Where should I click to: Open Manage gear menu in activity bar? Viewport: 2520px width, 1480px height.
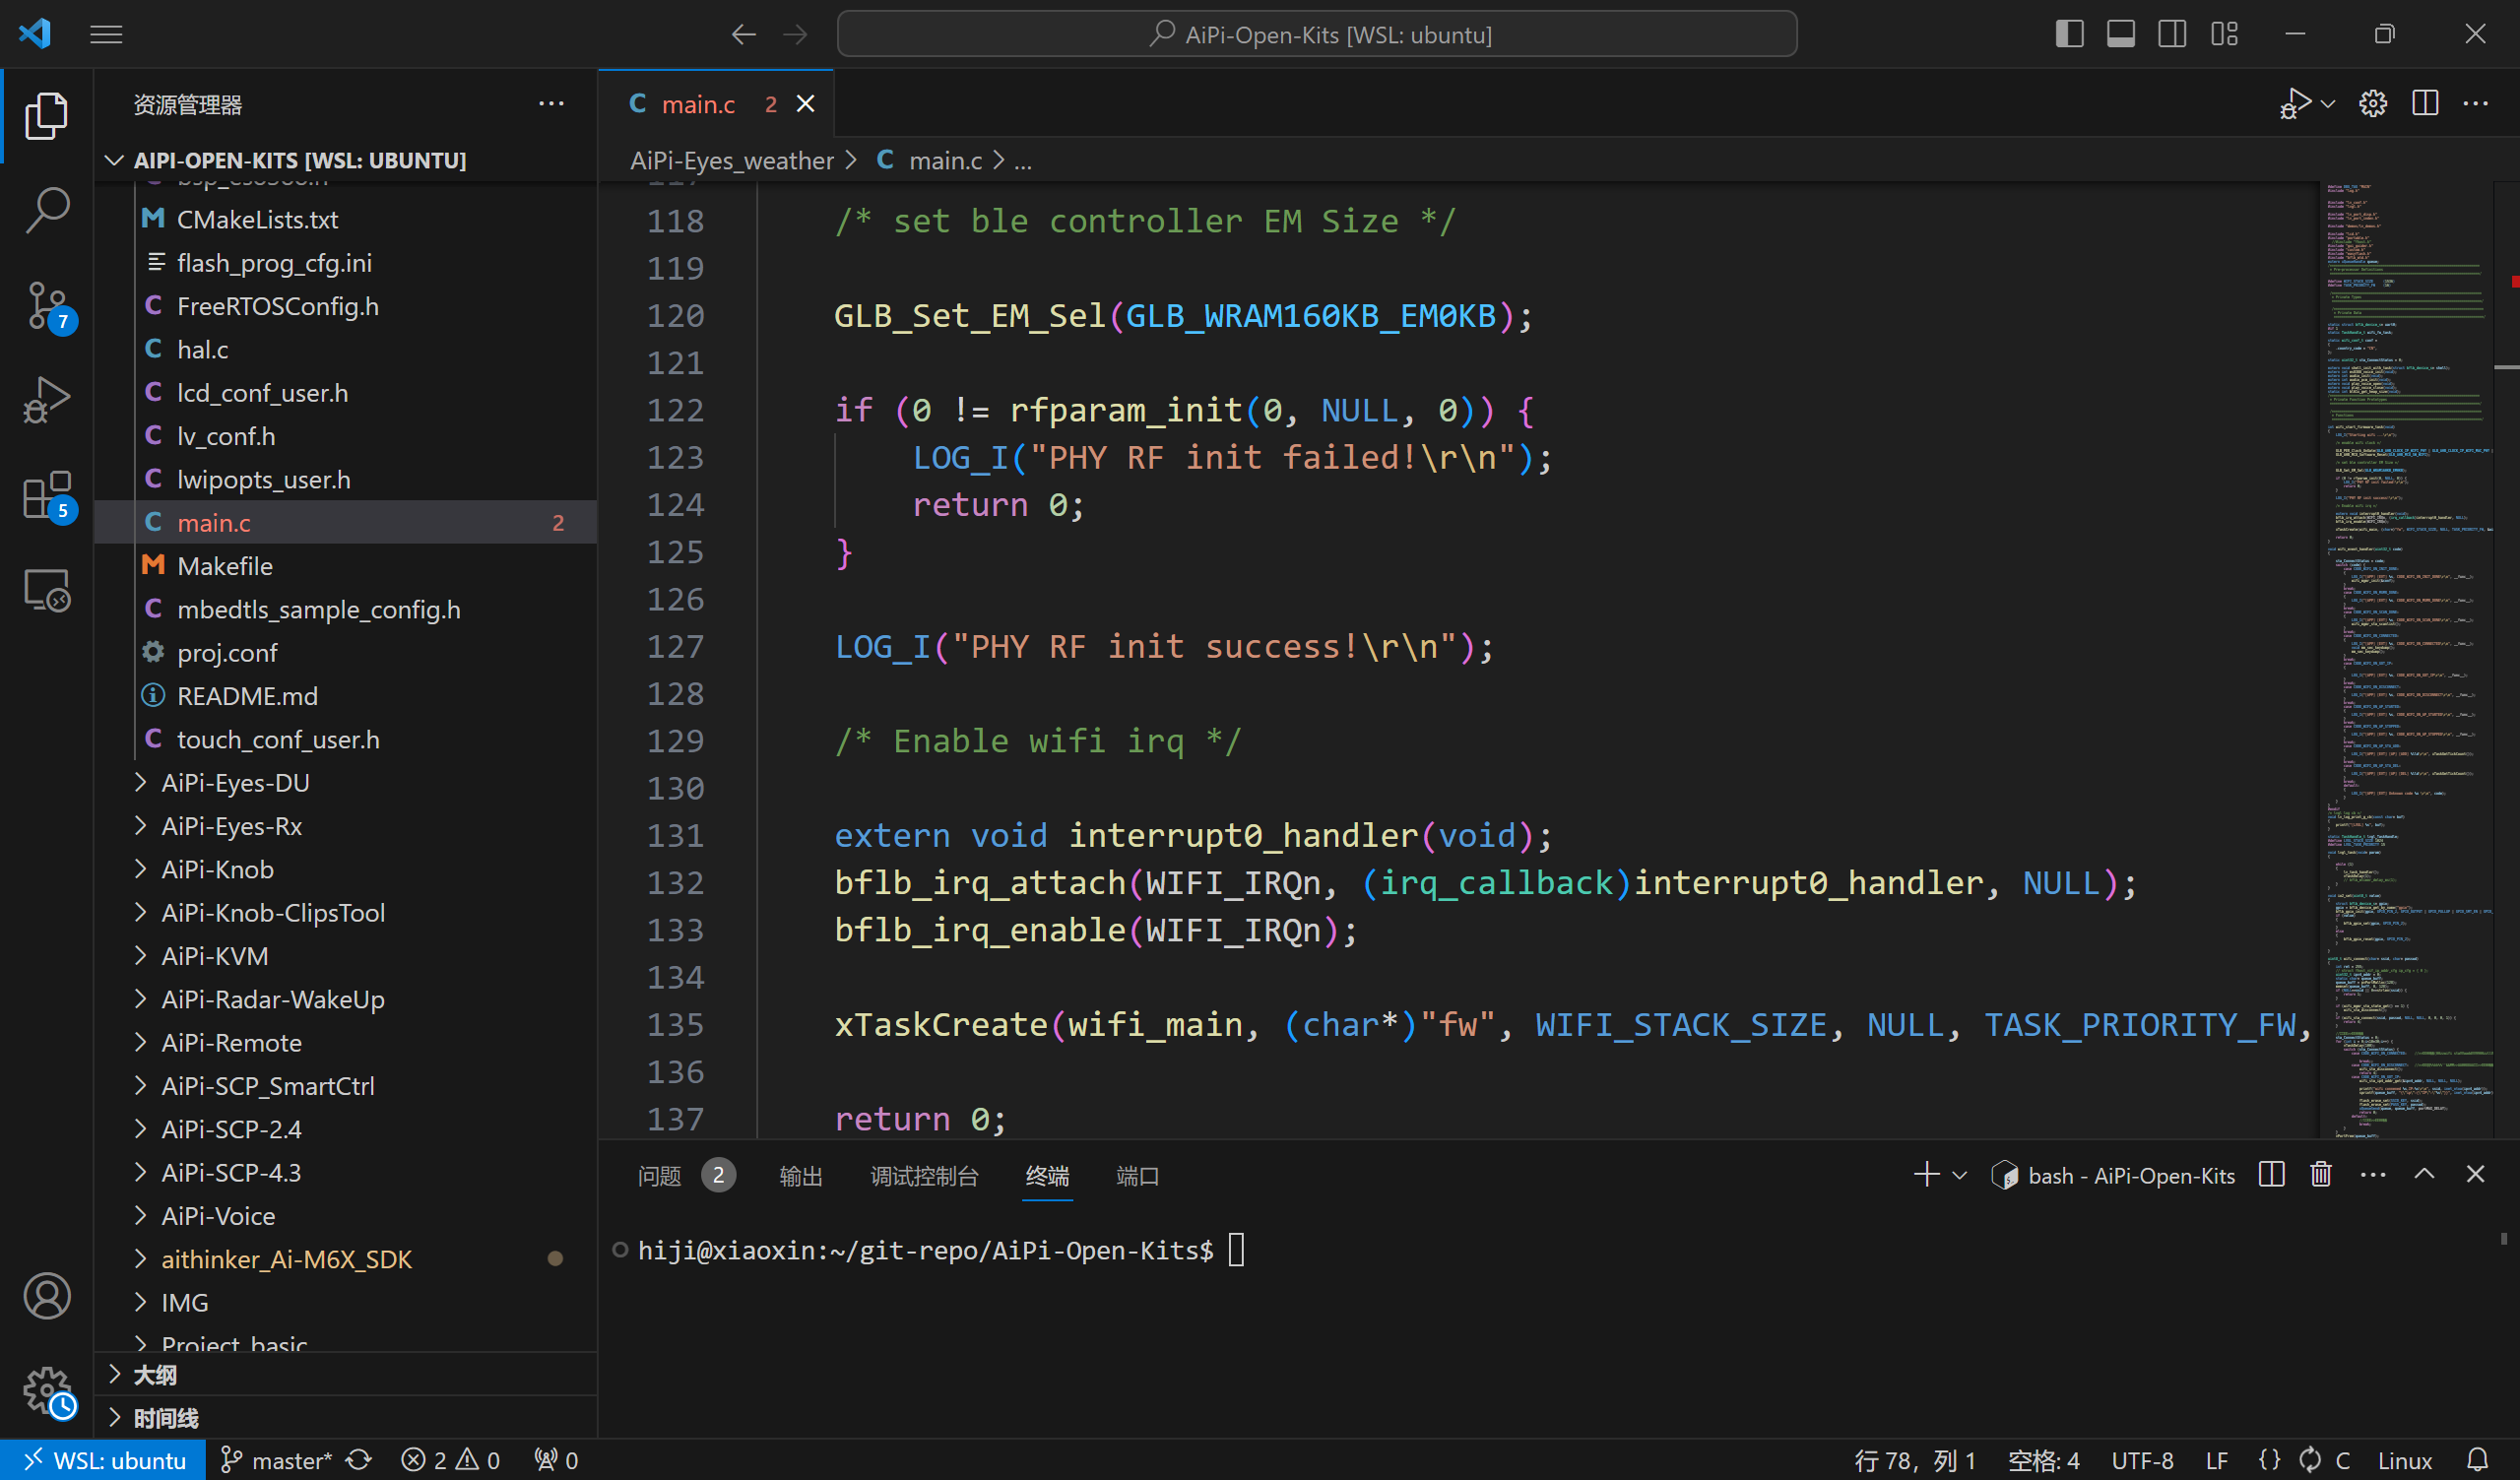[x=46, y=1391]
